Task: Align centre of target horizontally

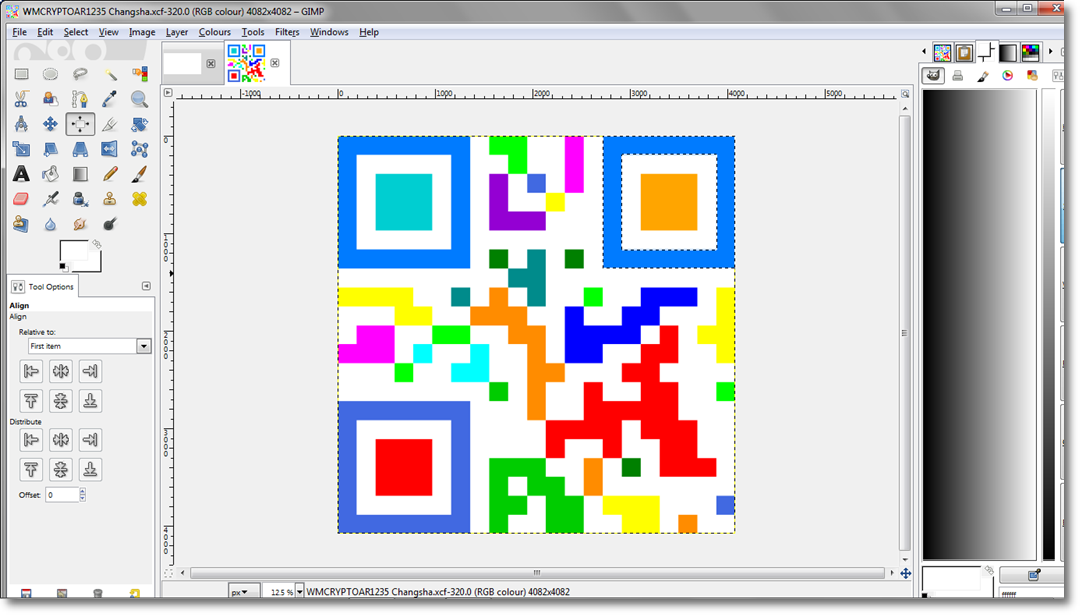Action: pos(61,371)
